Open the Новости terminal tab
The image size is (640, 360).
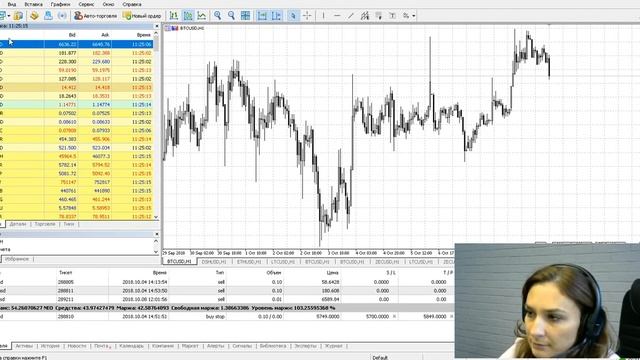(77, 346)
